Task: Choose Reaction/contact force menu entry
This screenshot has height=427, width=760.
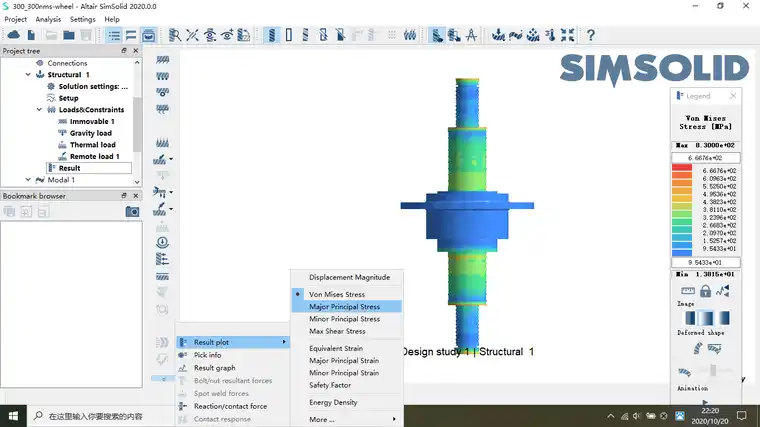Action: point(233,406)
